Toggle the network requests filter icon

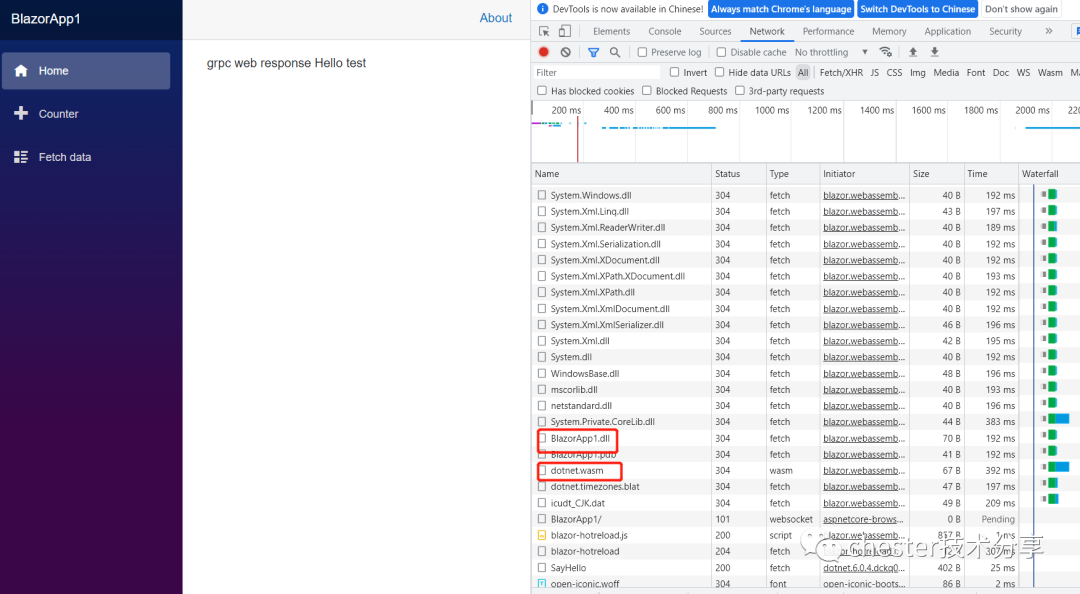pyautogui.click(x=592, y=52)
